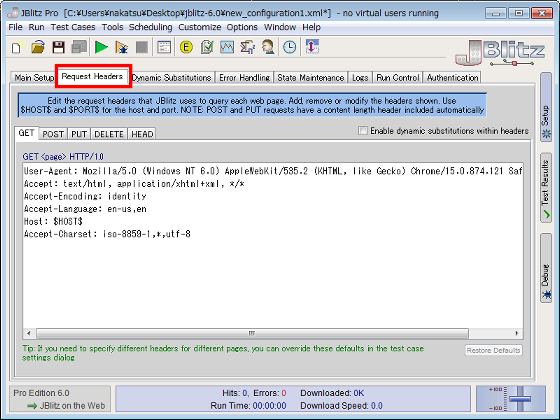Show the graph chart icon

point(227,47)
